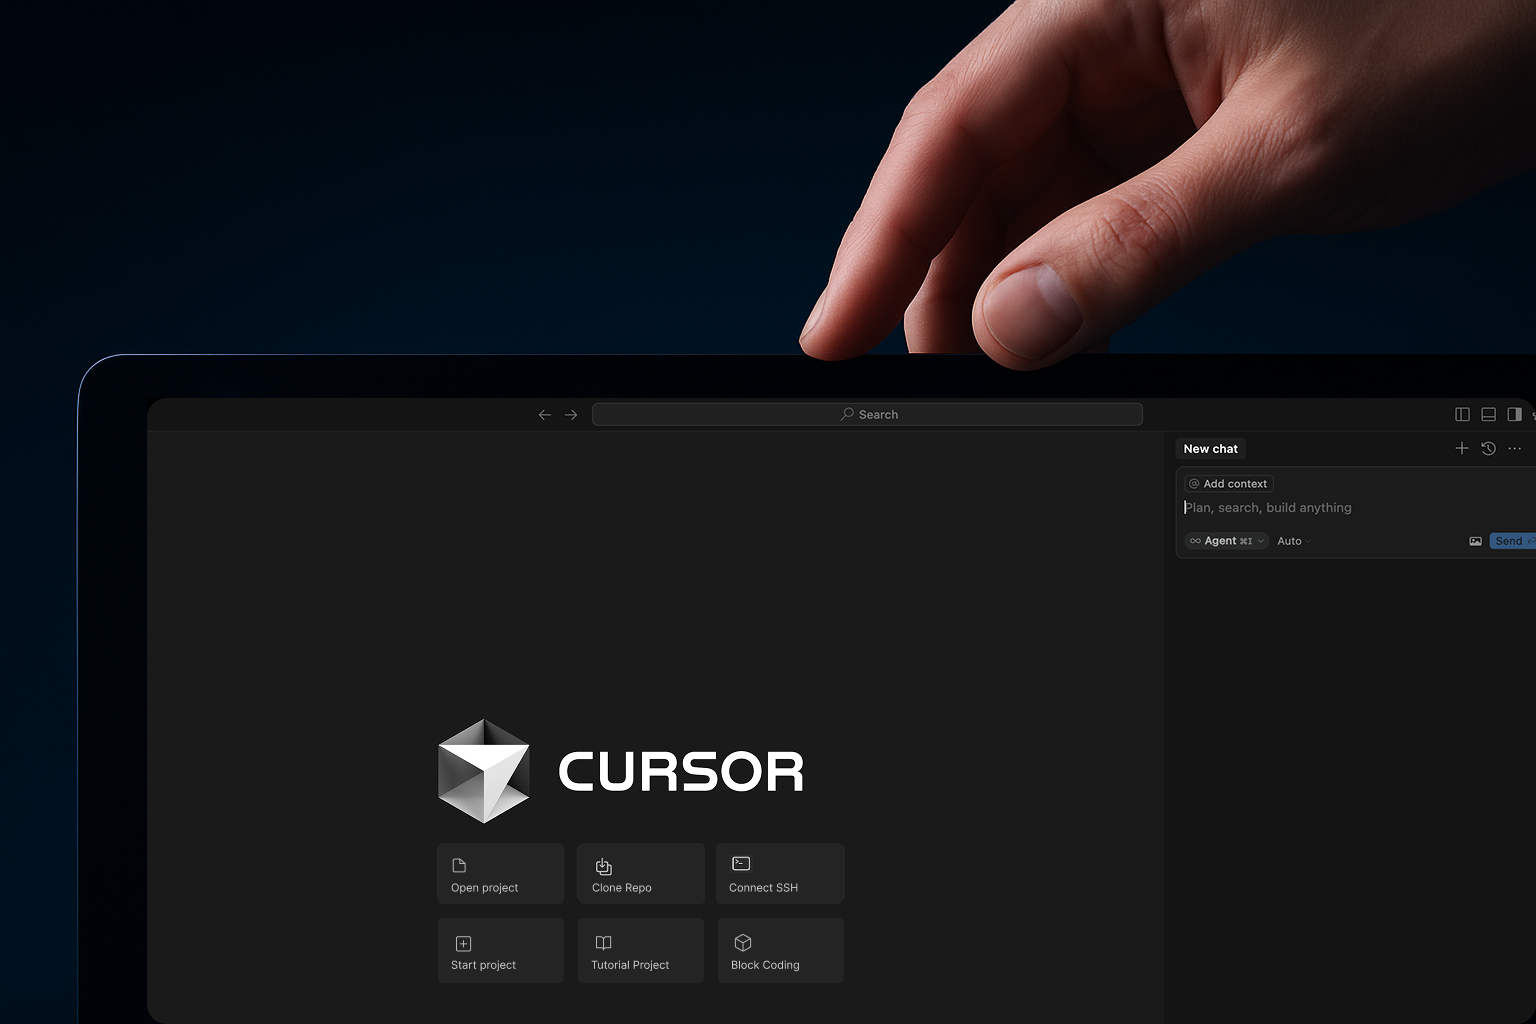Click the Cursor cube logo

point(484,771)
